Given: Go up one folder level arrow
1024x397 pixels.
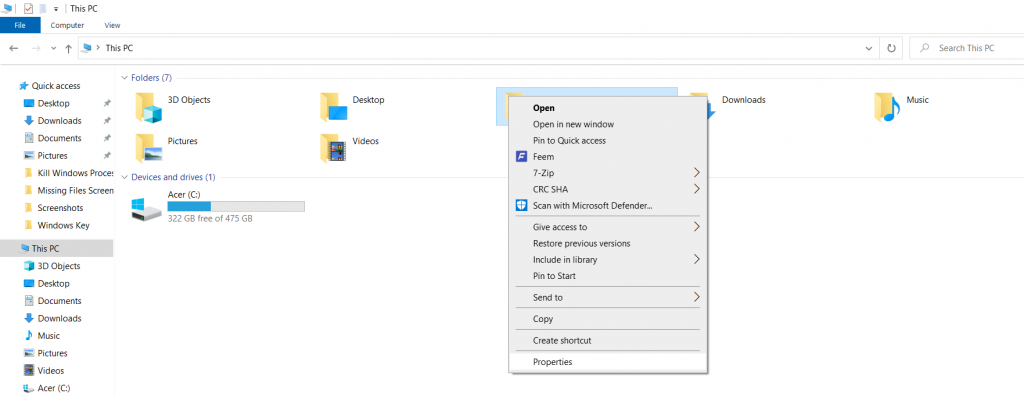Looking at the screenshot, I should pos(69,48).
